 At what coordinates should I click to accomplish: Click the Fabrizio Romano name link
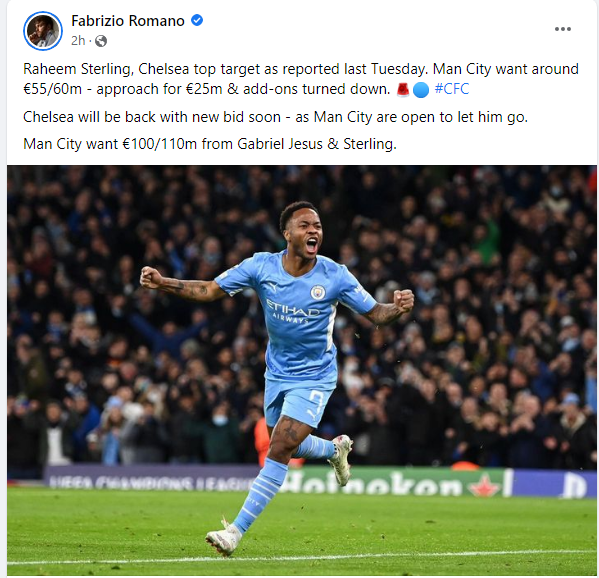[128, 21]
